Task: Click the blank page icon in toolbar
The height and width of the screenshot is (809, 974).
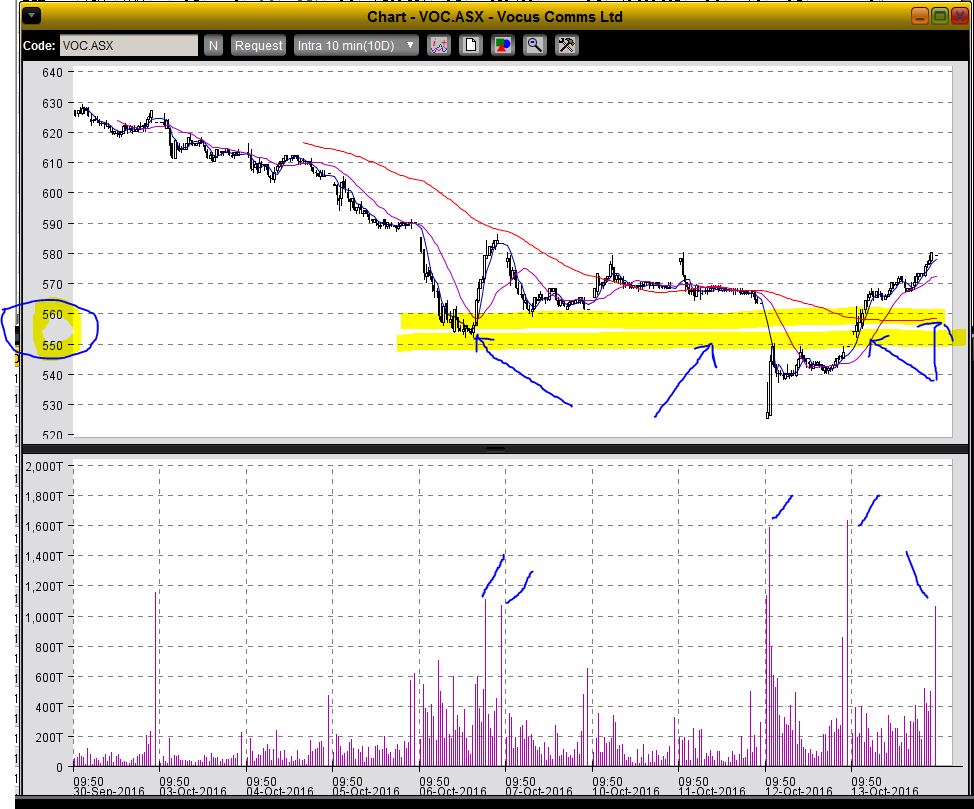Action: [471, 45]
